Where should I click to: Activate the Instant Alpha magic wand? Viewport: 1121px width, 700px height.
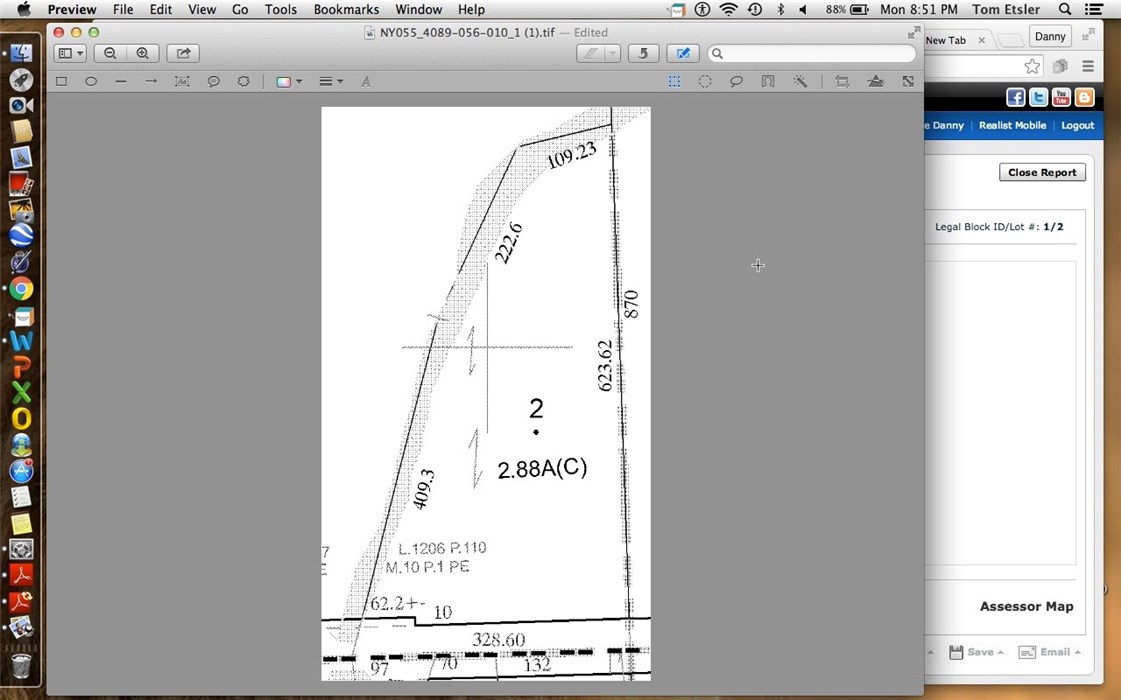tap(800, 81)
